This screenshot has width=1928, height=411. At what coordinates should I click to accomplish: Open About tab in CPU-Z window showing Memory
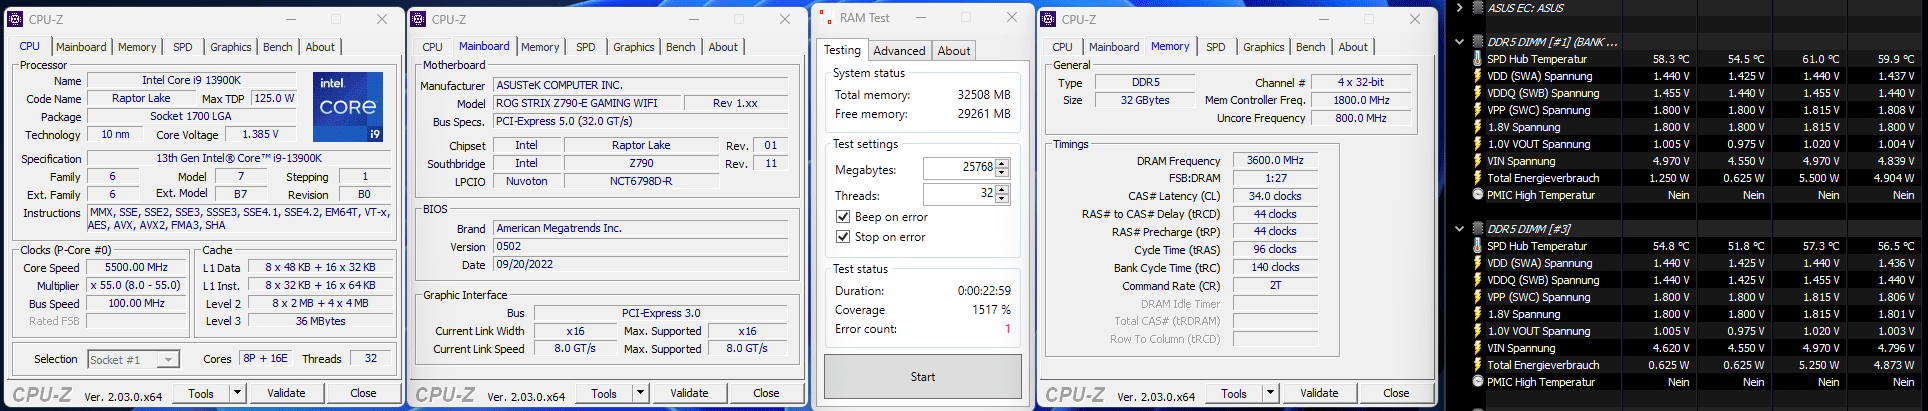tap(1353, 47)
